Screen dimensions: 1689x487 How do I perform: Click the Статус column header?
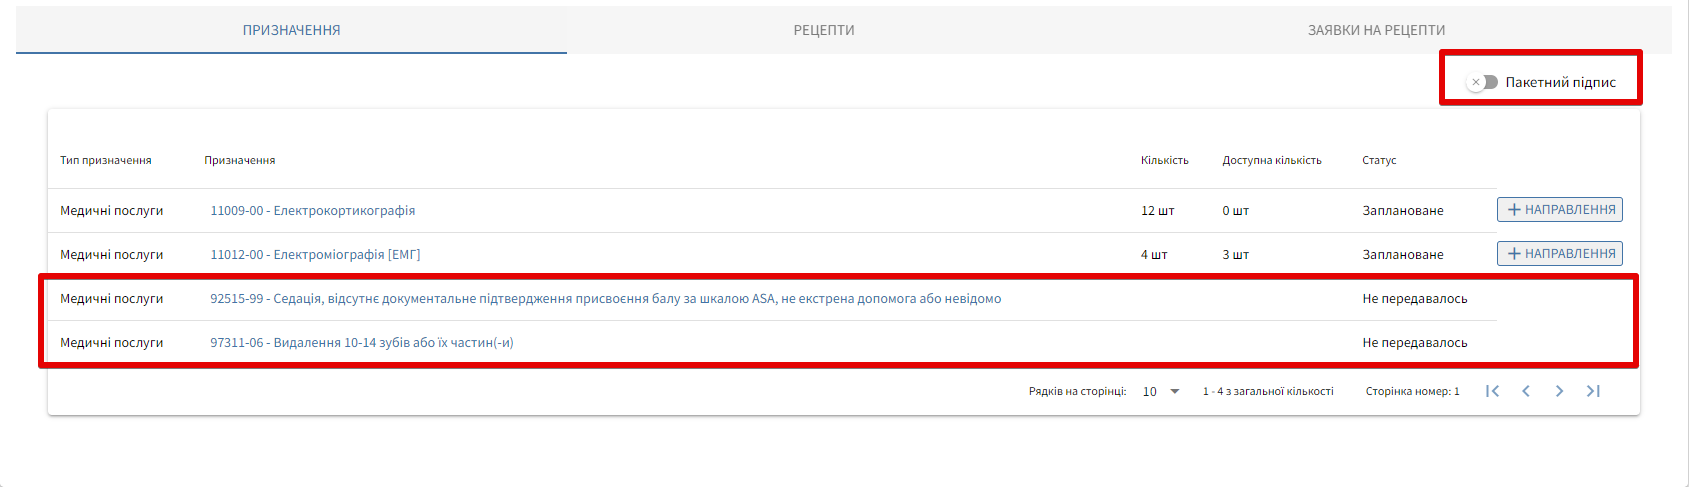(1379, 160)
